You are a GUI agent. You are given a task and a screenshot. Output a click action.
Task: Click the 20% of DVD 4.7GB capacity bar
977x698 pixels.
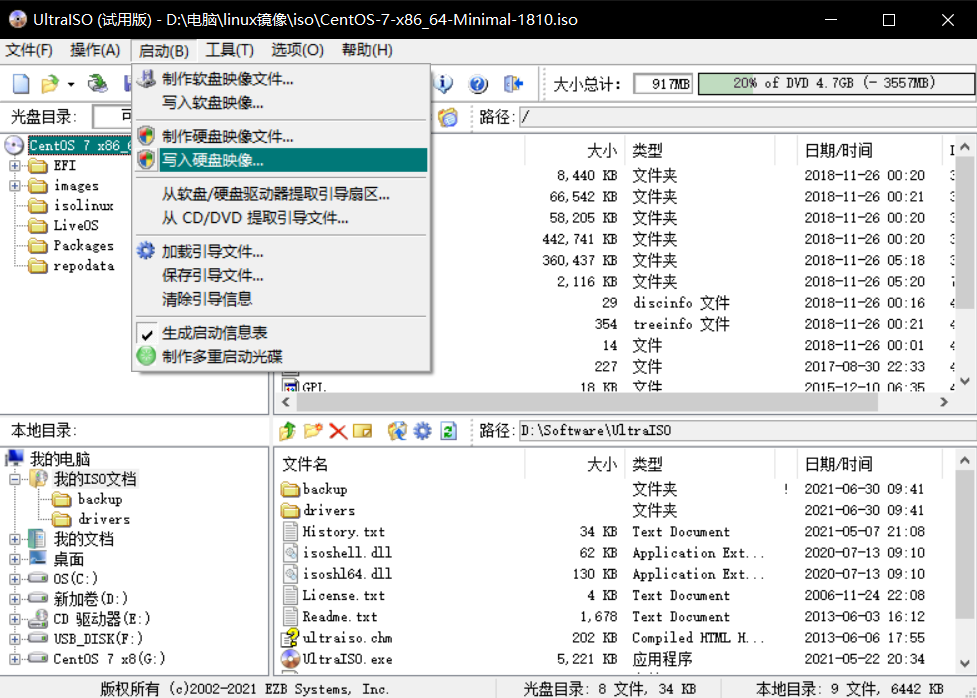click(835, 84)
